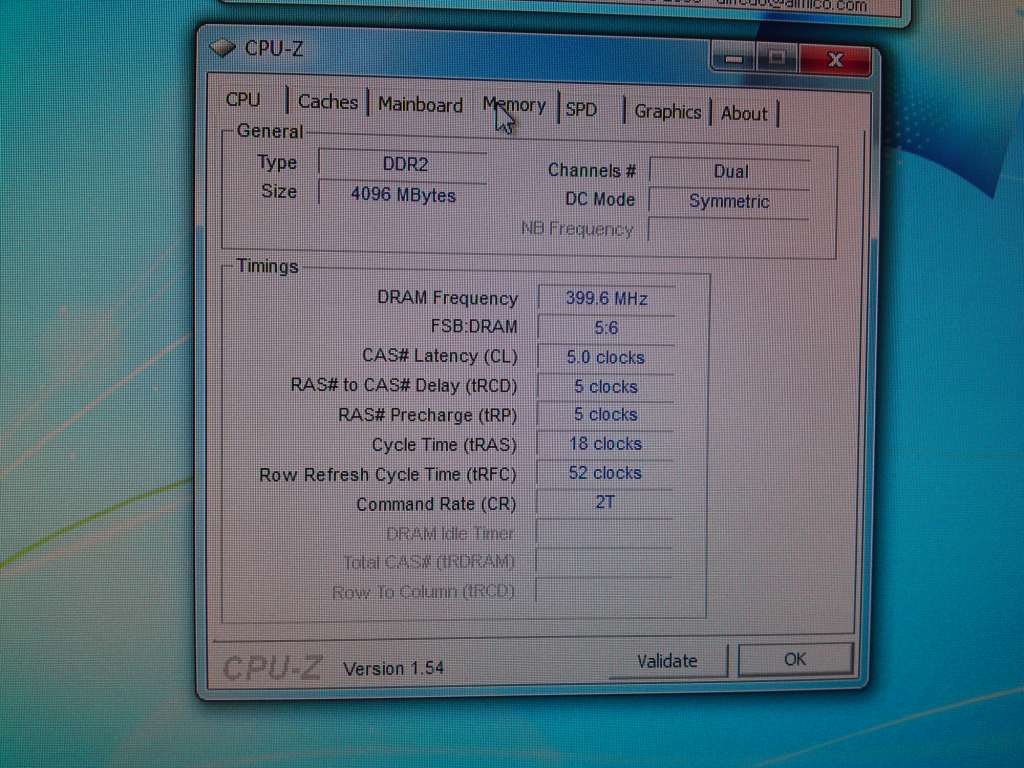Click the 52 clocks tRFC value
1024x768 pixels.
[605, 473]
